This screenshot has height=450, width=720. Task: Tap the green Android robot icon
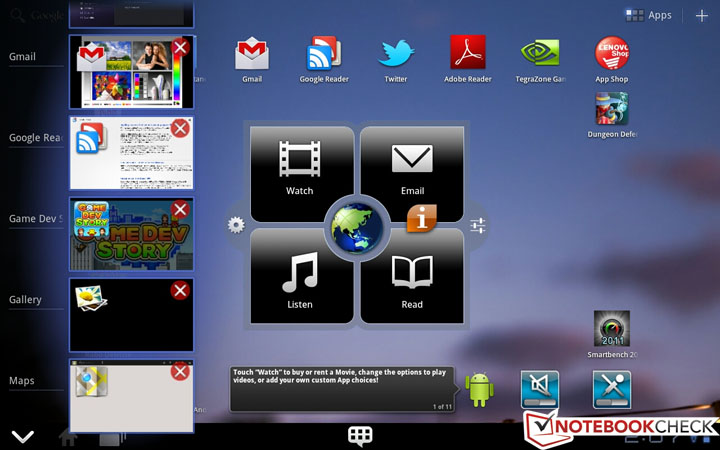[479, 389]
